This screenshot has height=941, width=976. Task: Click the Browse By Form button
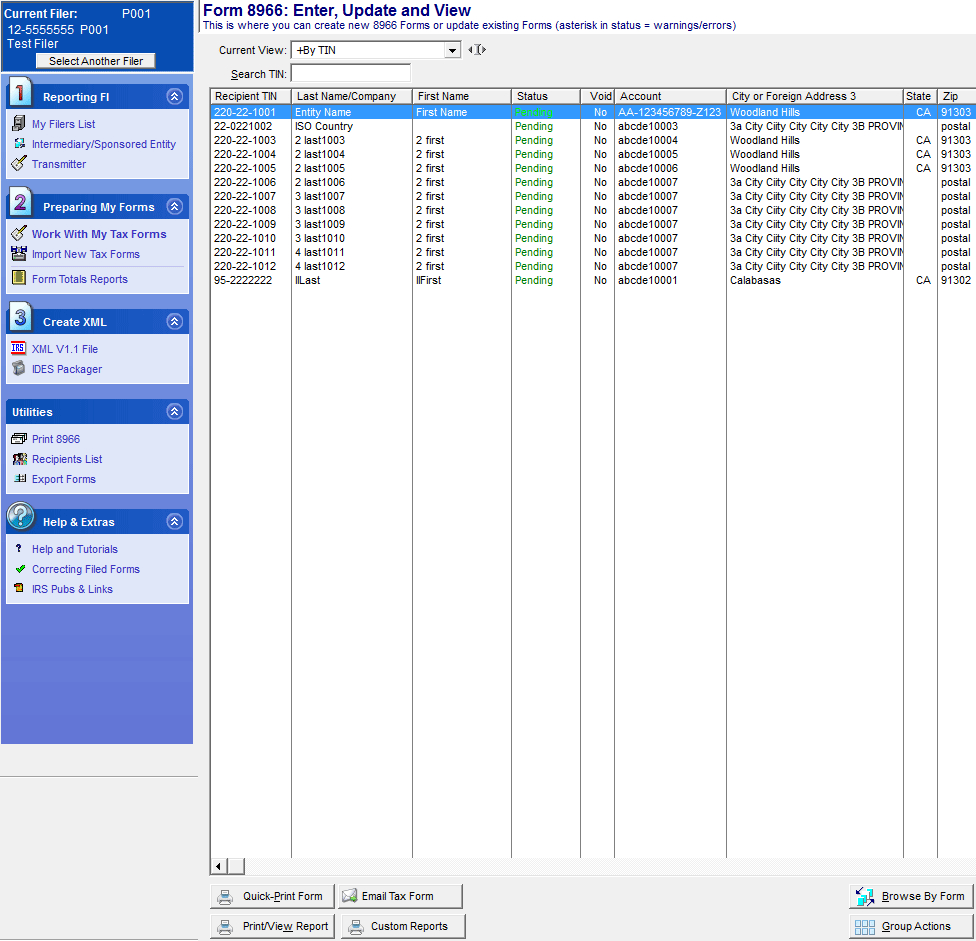[911, 896]
